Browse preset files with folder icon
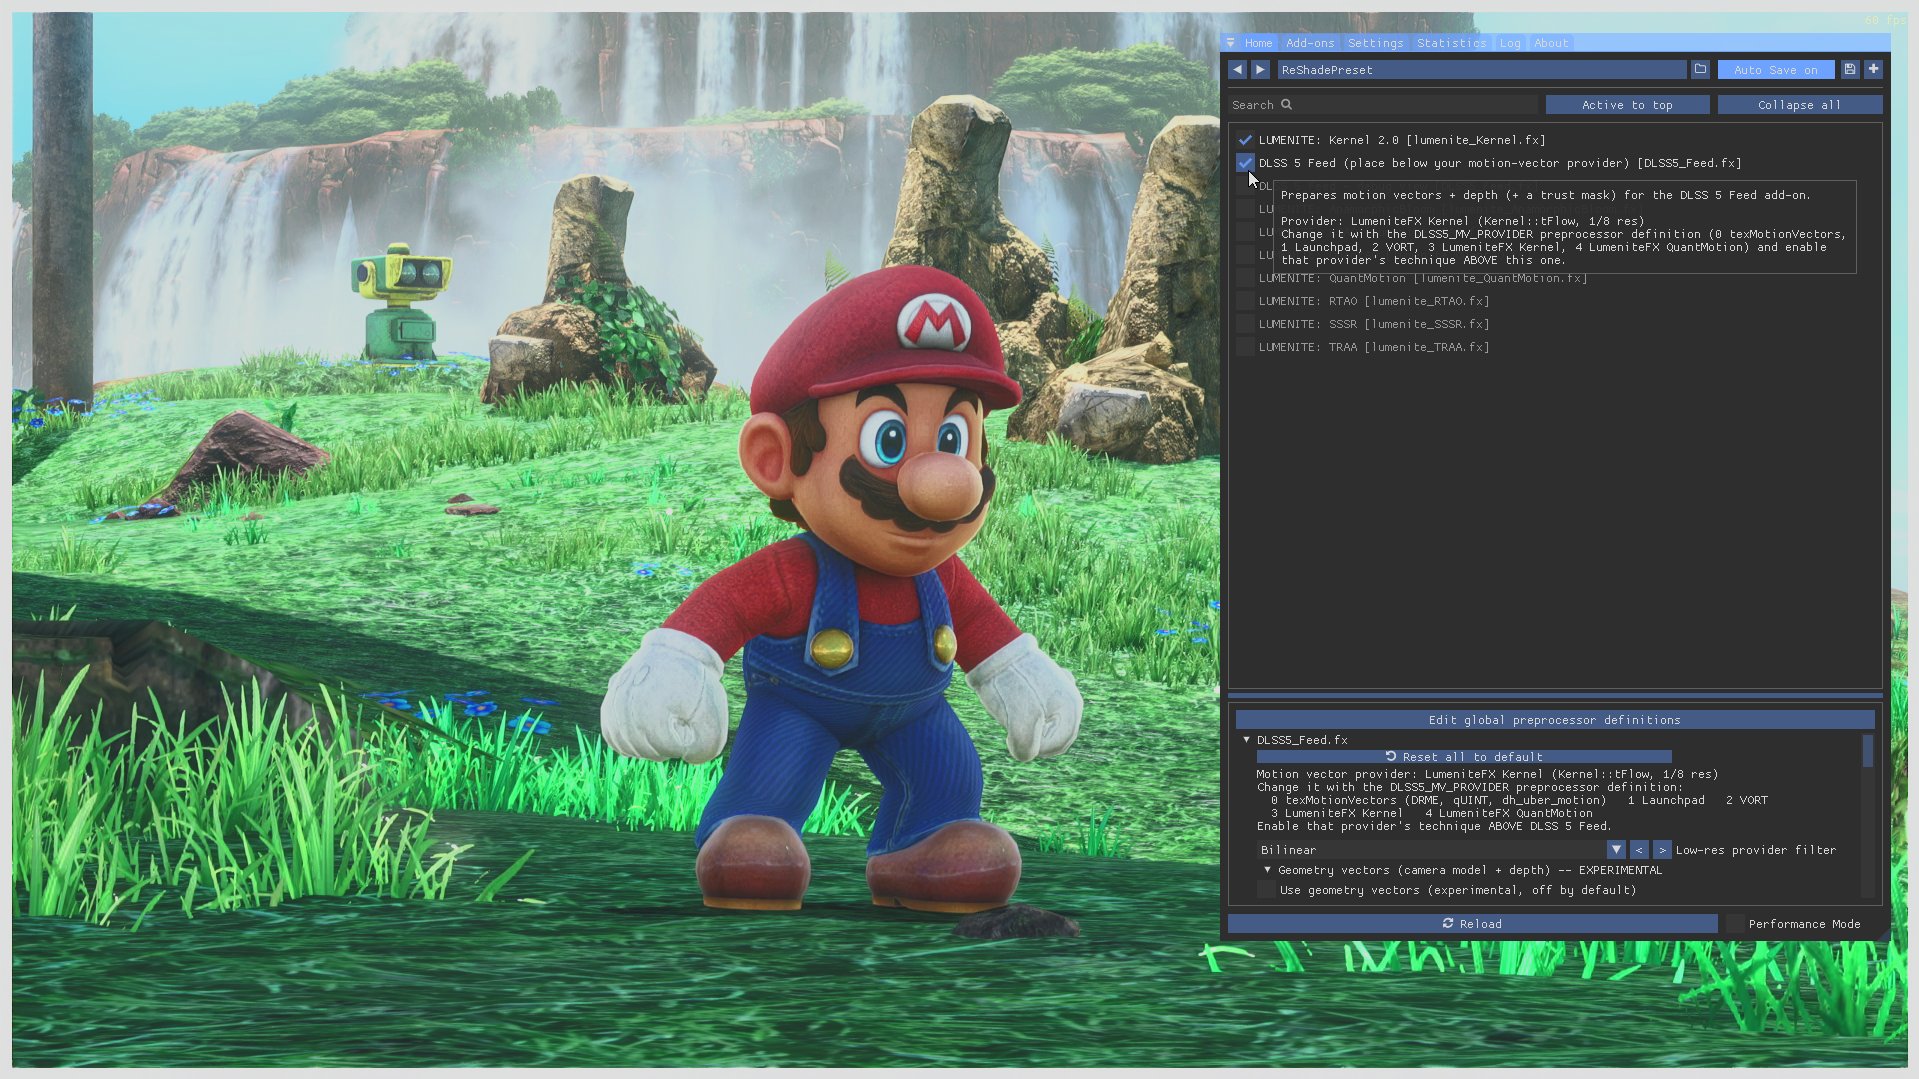This screenshot has width=1919, height=1079. click(1700, 70)
